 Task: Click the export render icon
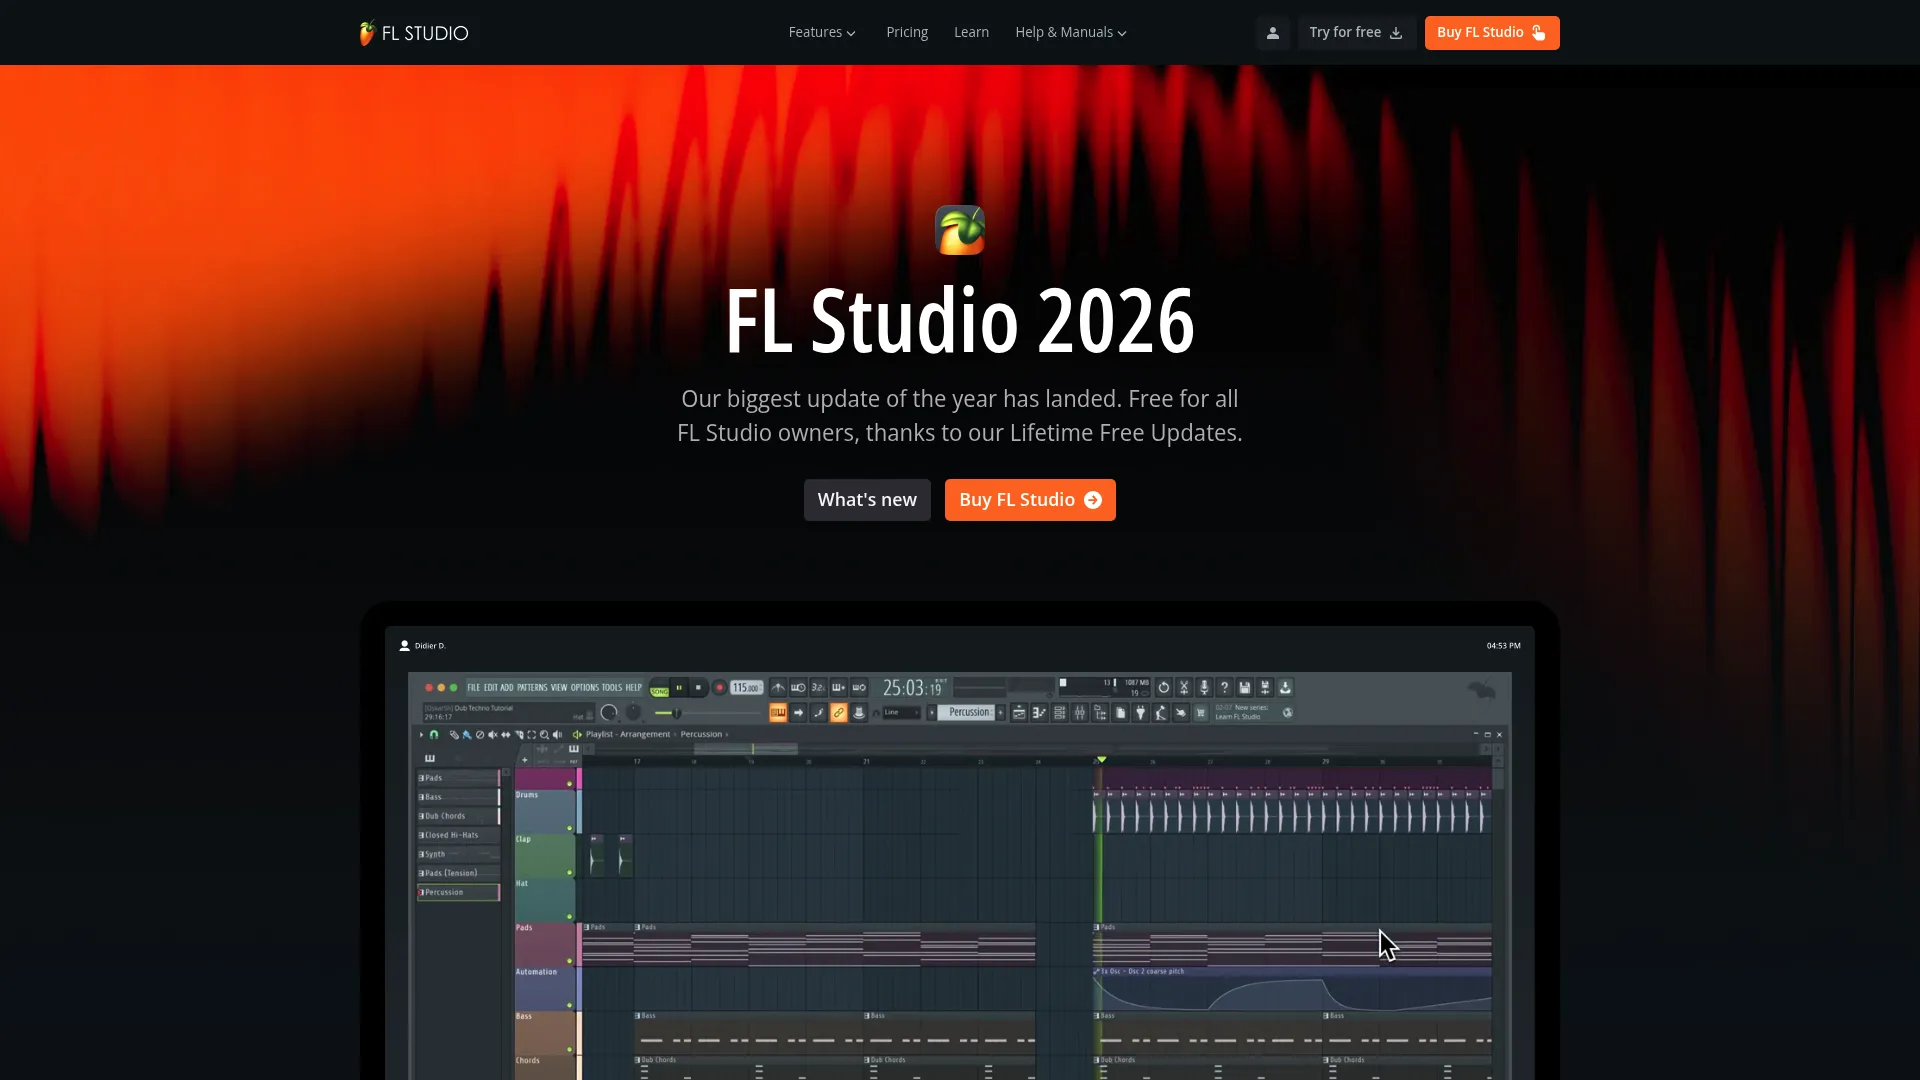coord(1285,687)
